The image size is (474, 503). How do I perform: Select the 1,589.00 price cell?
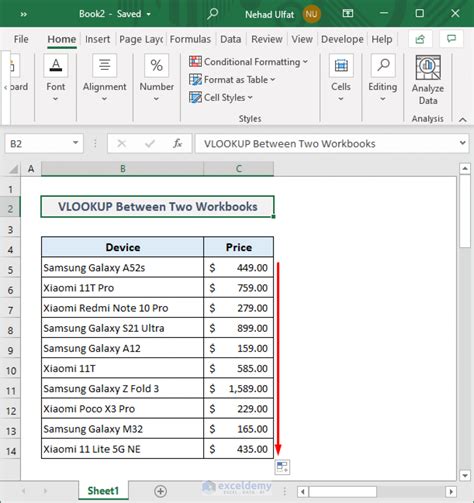tap(239, 389)
